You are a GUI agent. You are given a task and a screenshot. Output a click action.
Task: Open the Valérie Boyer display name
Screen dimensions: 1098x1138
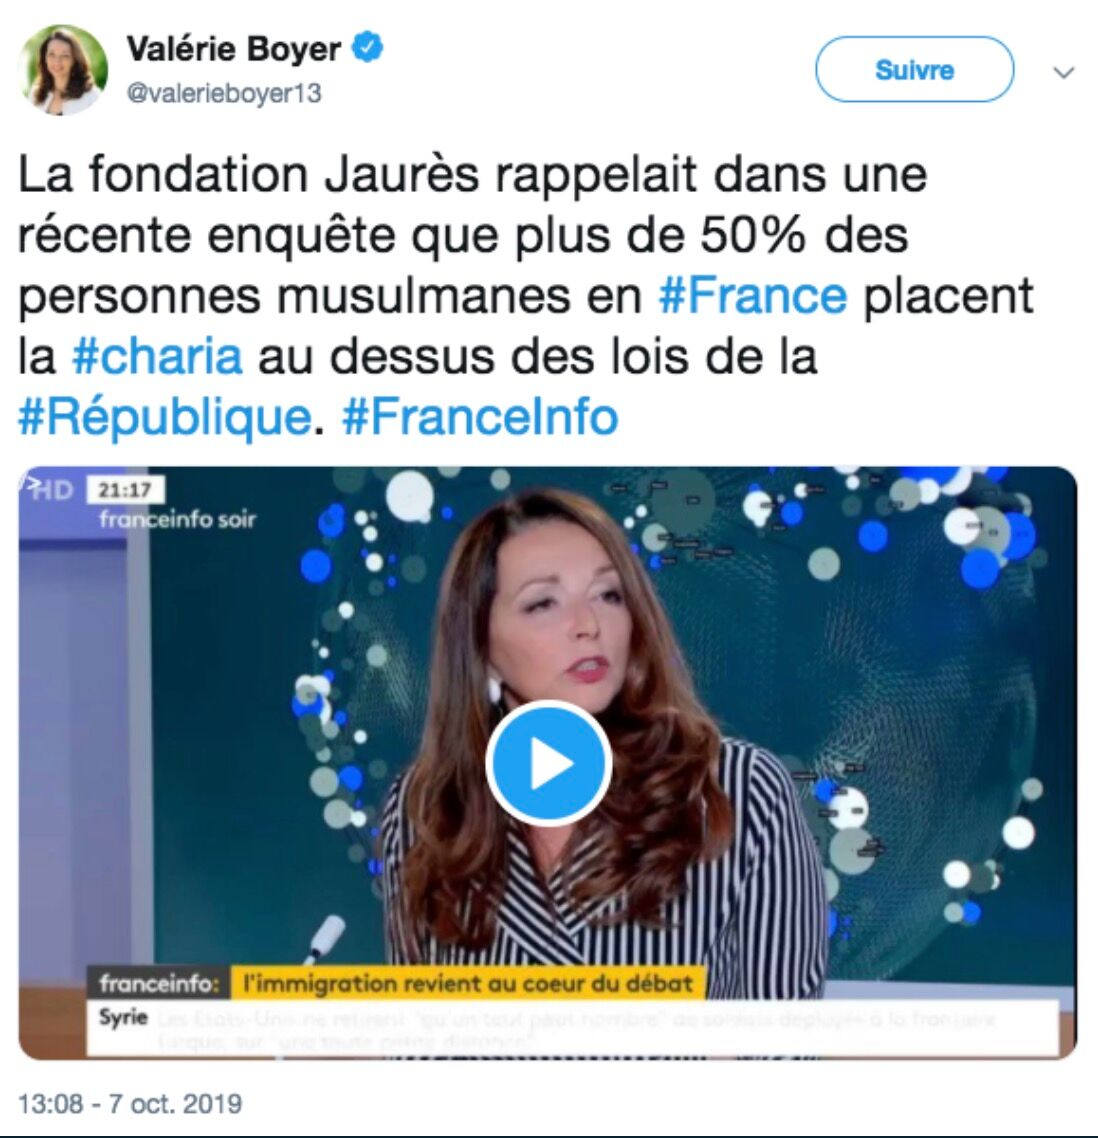pyautogui.click(x=233, y=49)
